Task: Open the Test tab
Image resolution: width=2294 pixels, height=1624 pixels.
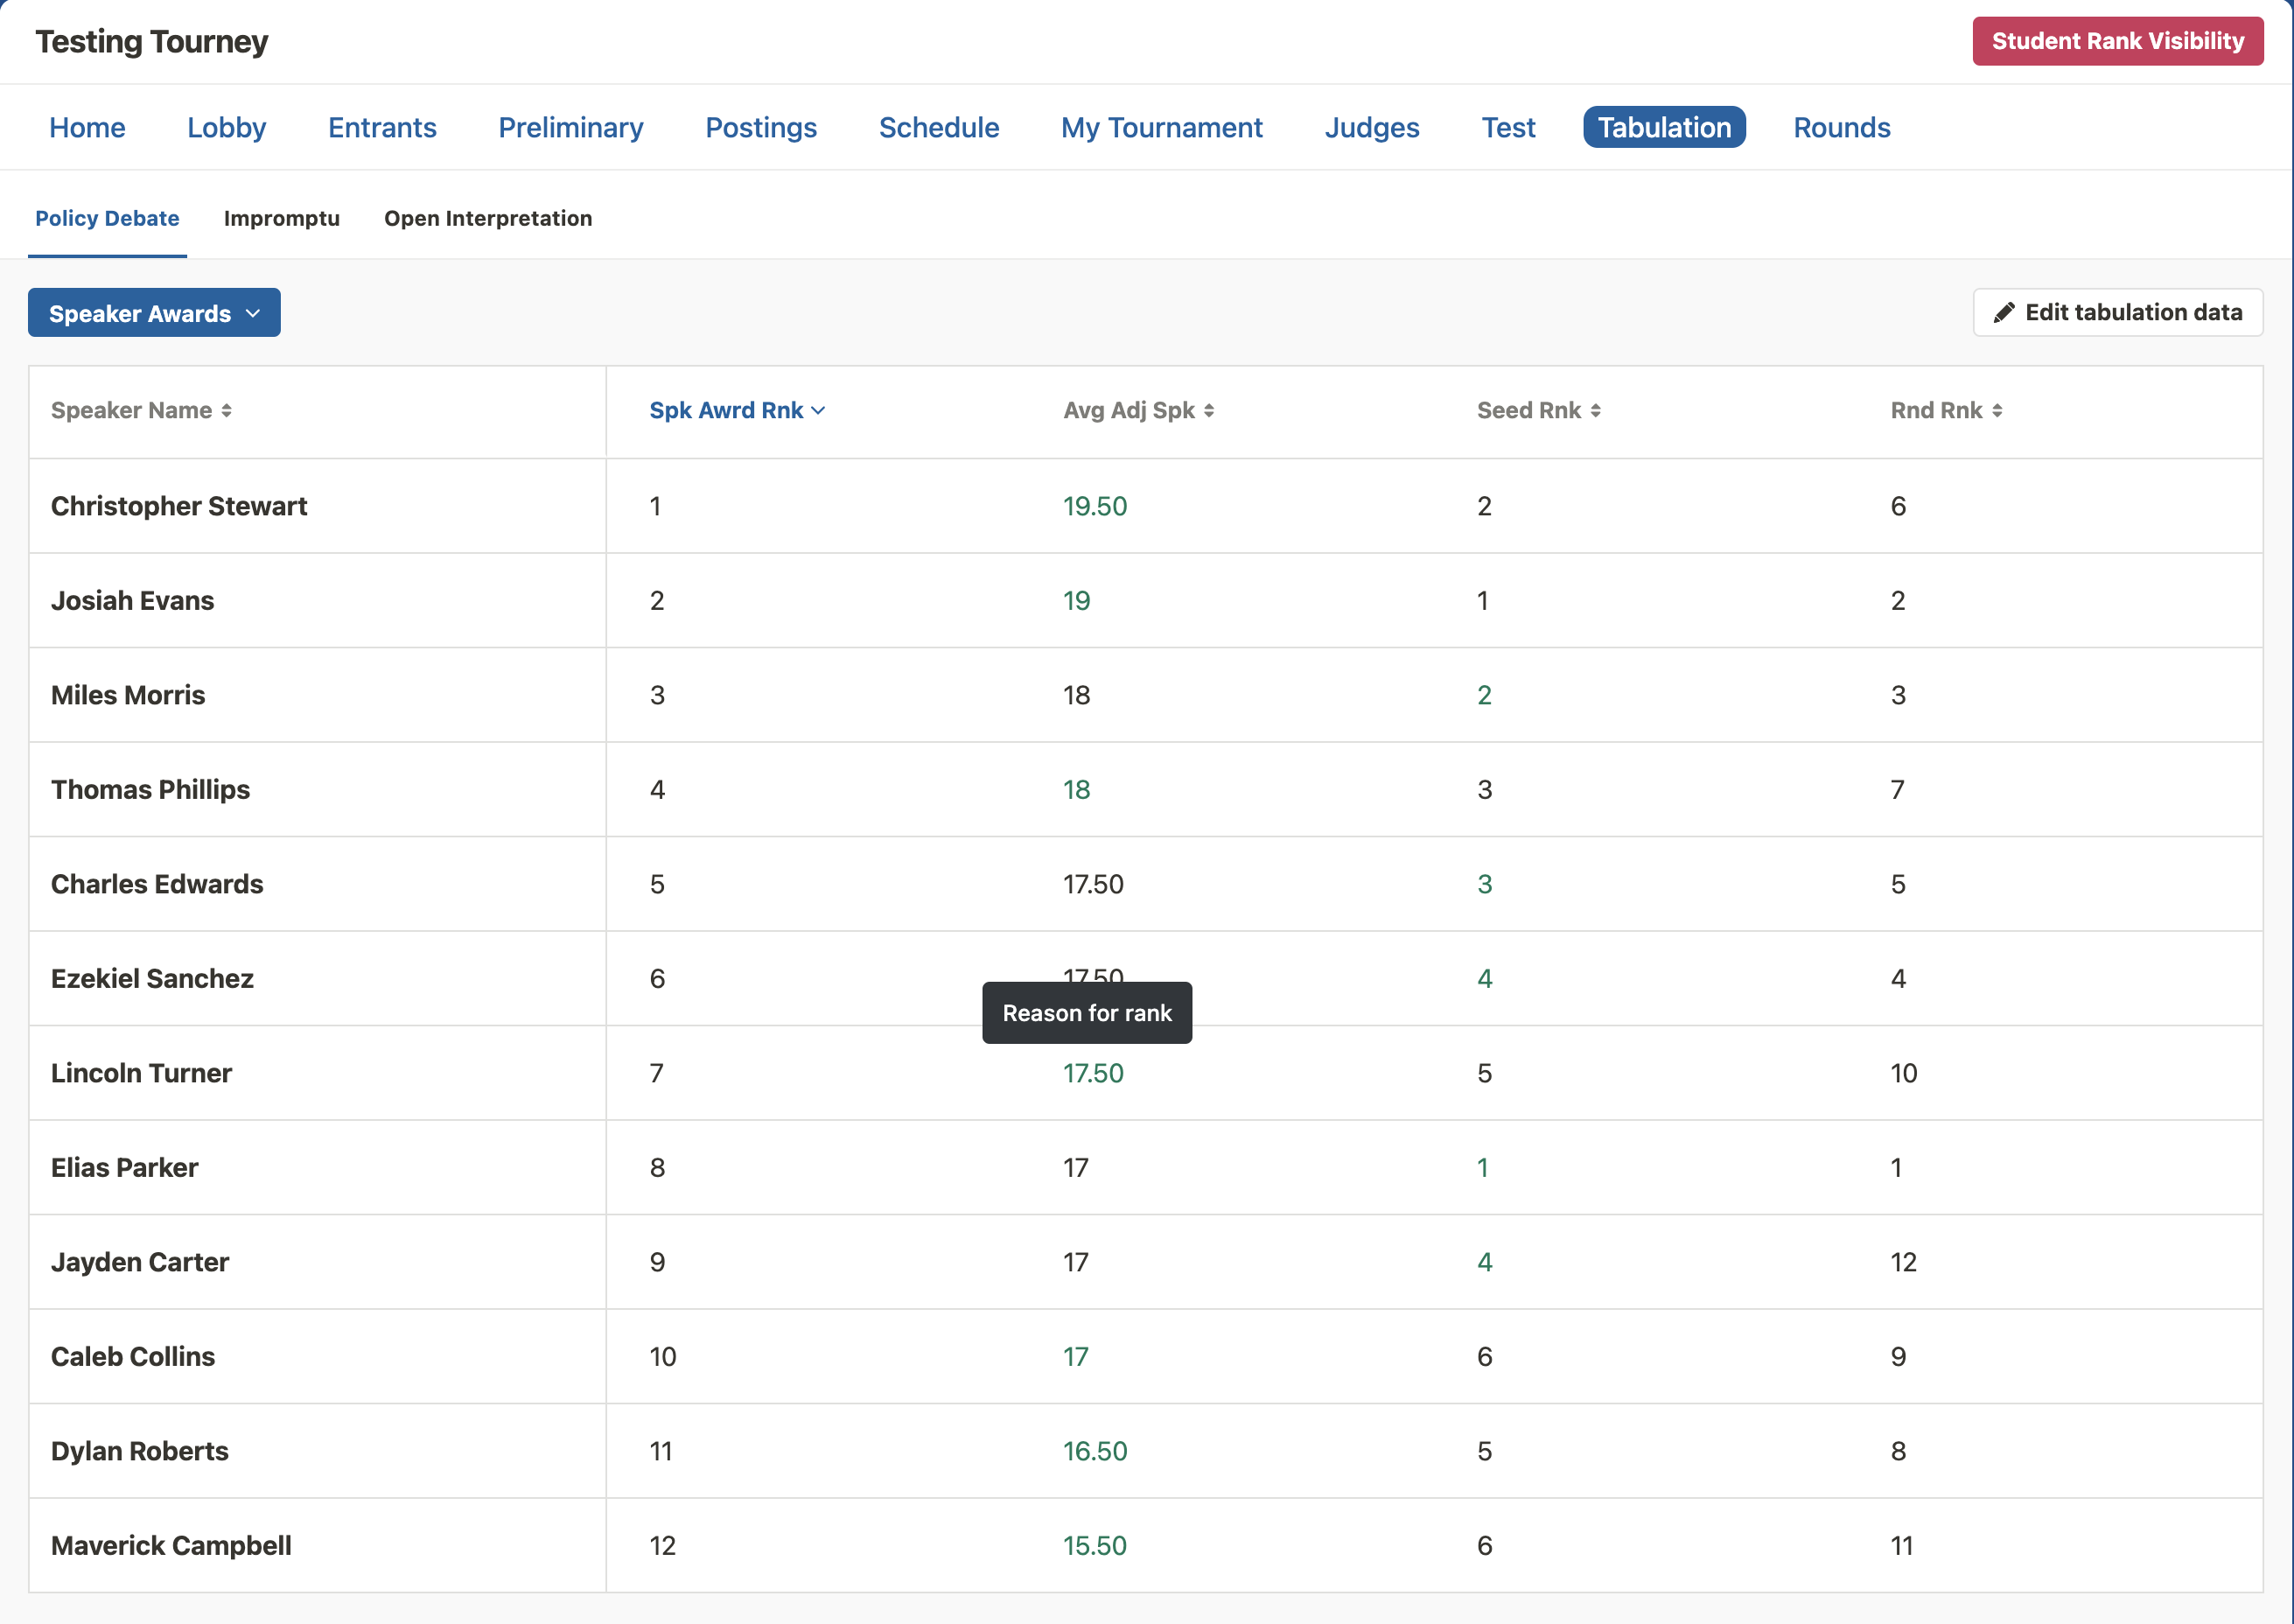Action: [1508, 127]
